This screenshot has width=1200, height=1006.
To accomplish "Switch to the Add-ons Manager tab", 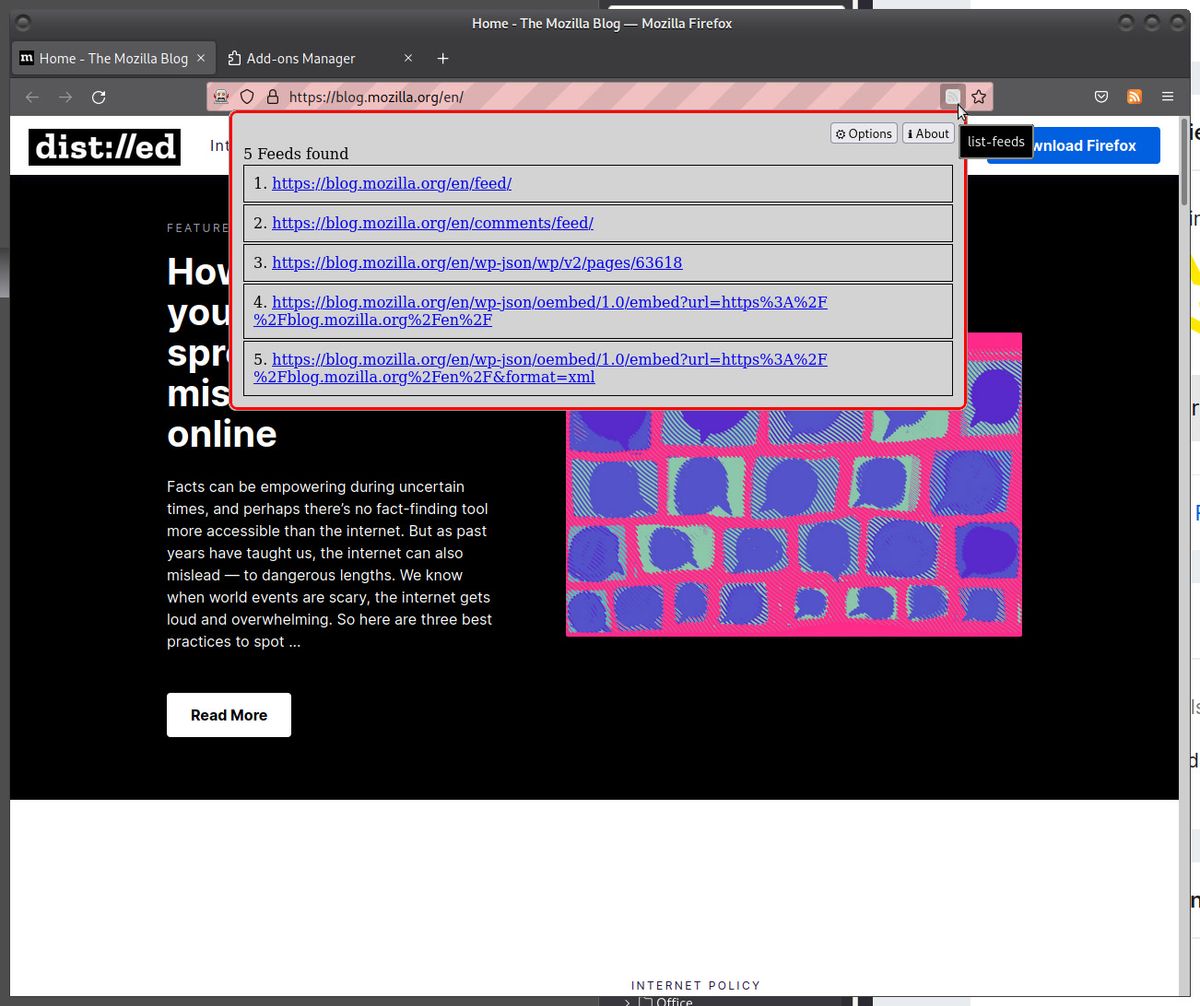I will click(298, 58).
